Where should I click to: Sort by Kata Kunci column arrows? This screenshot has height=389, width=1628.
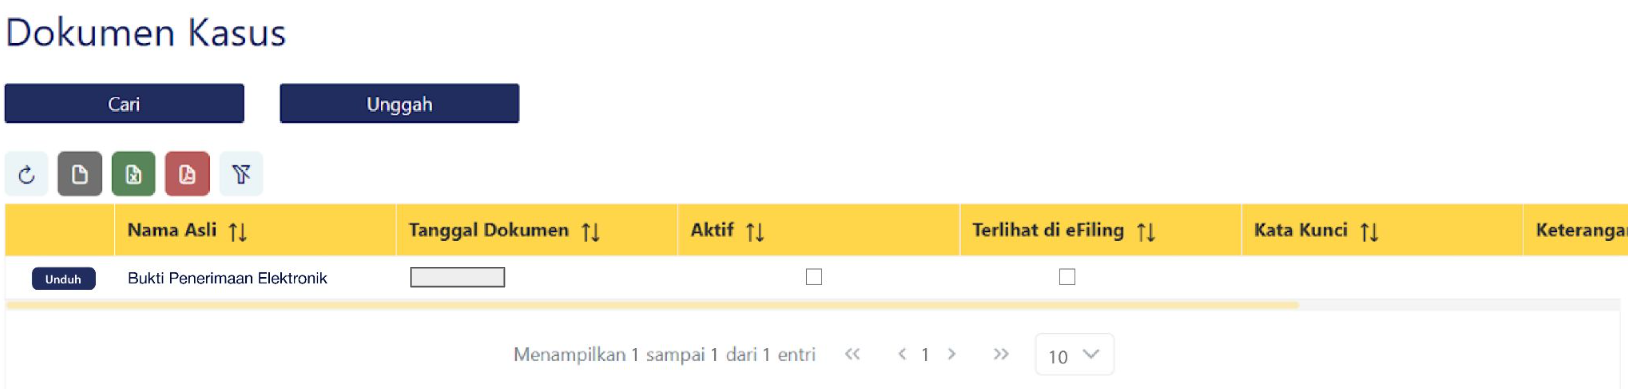[x=1370, y=232]
